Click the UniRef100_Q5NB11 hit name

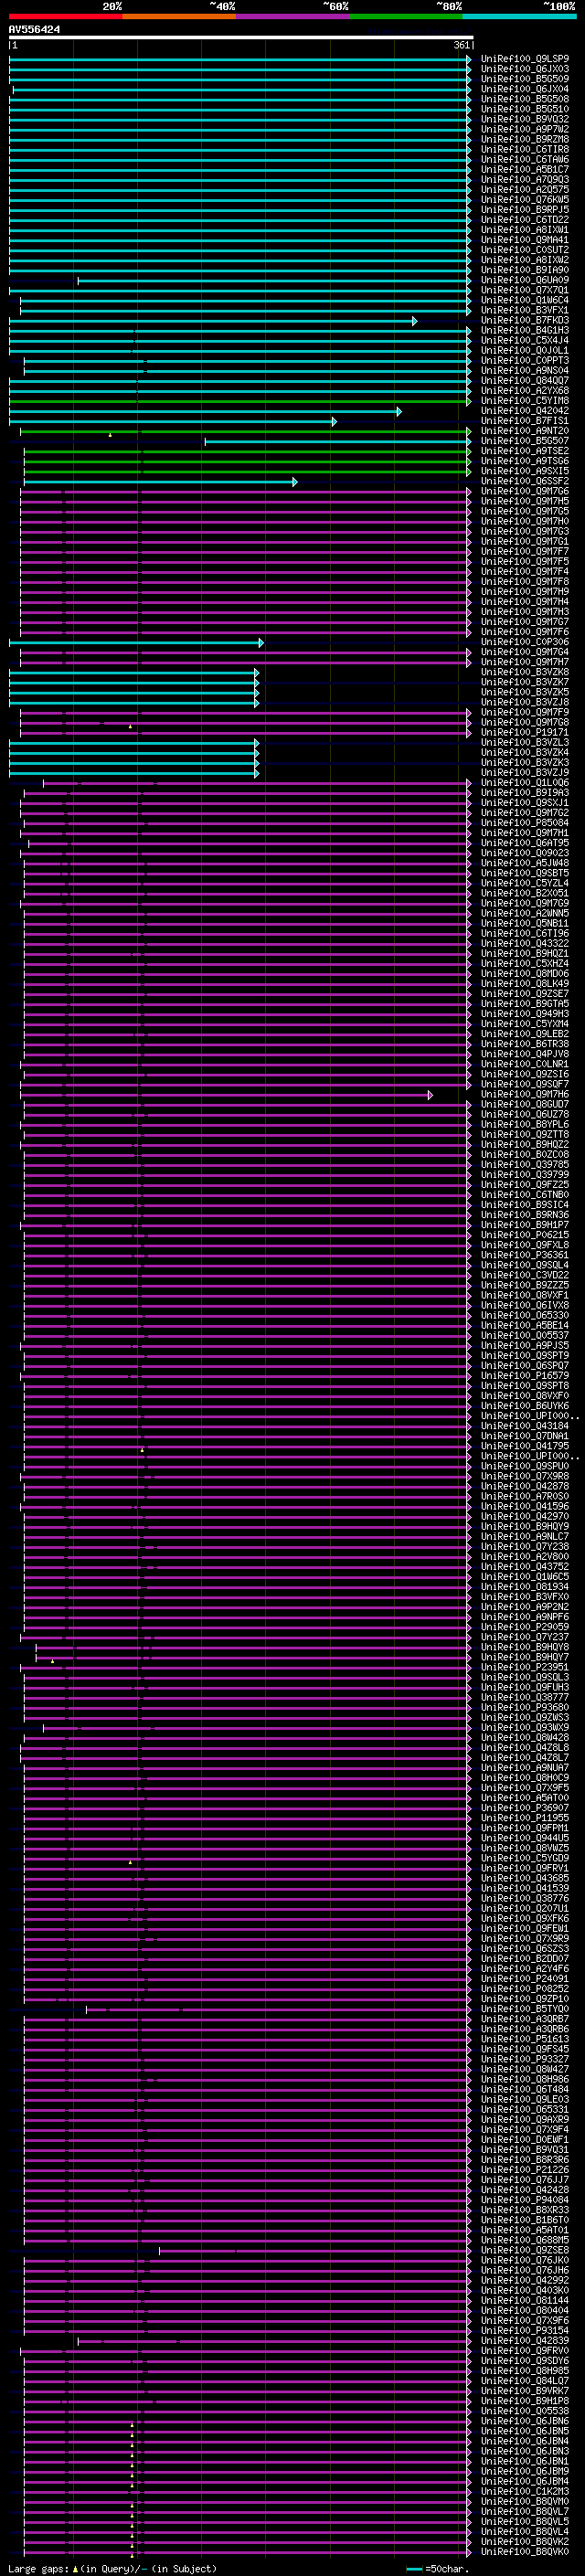pyautogui.click(x=525, y=924)
